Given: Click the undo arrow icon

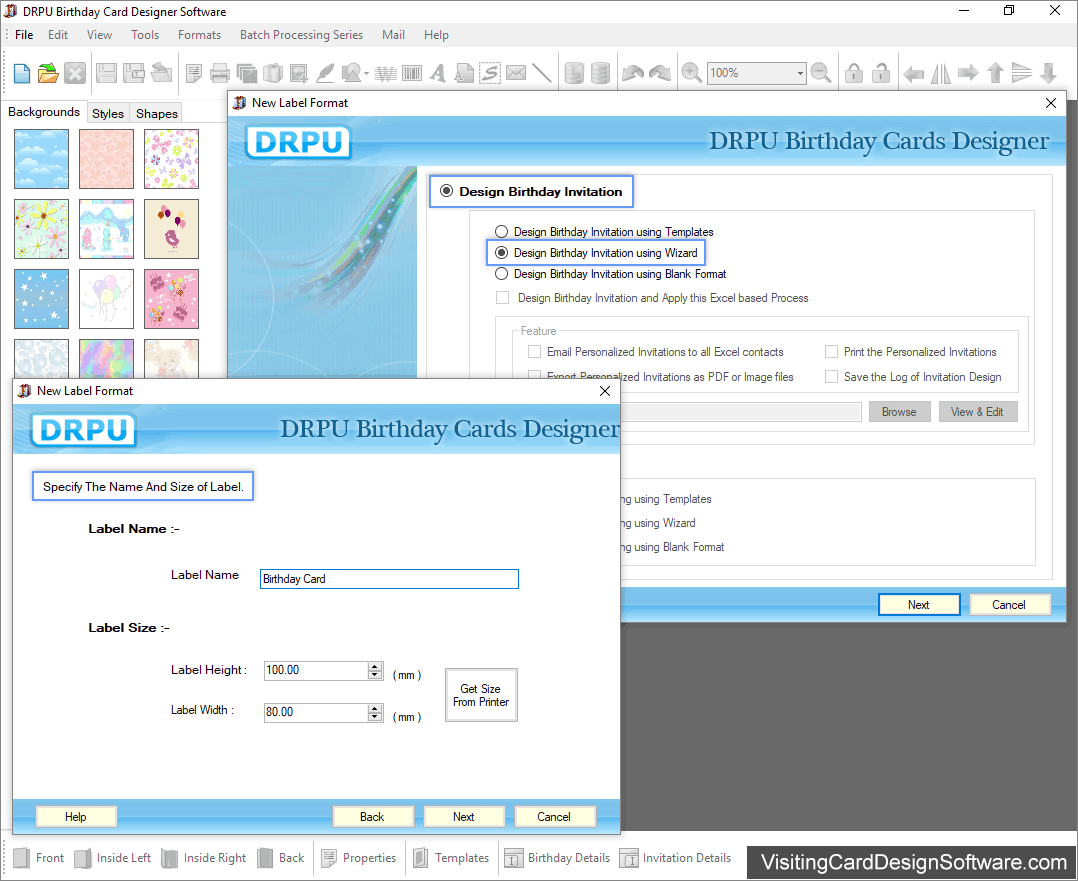Looking at the screenshot, I should pos(632,73).
